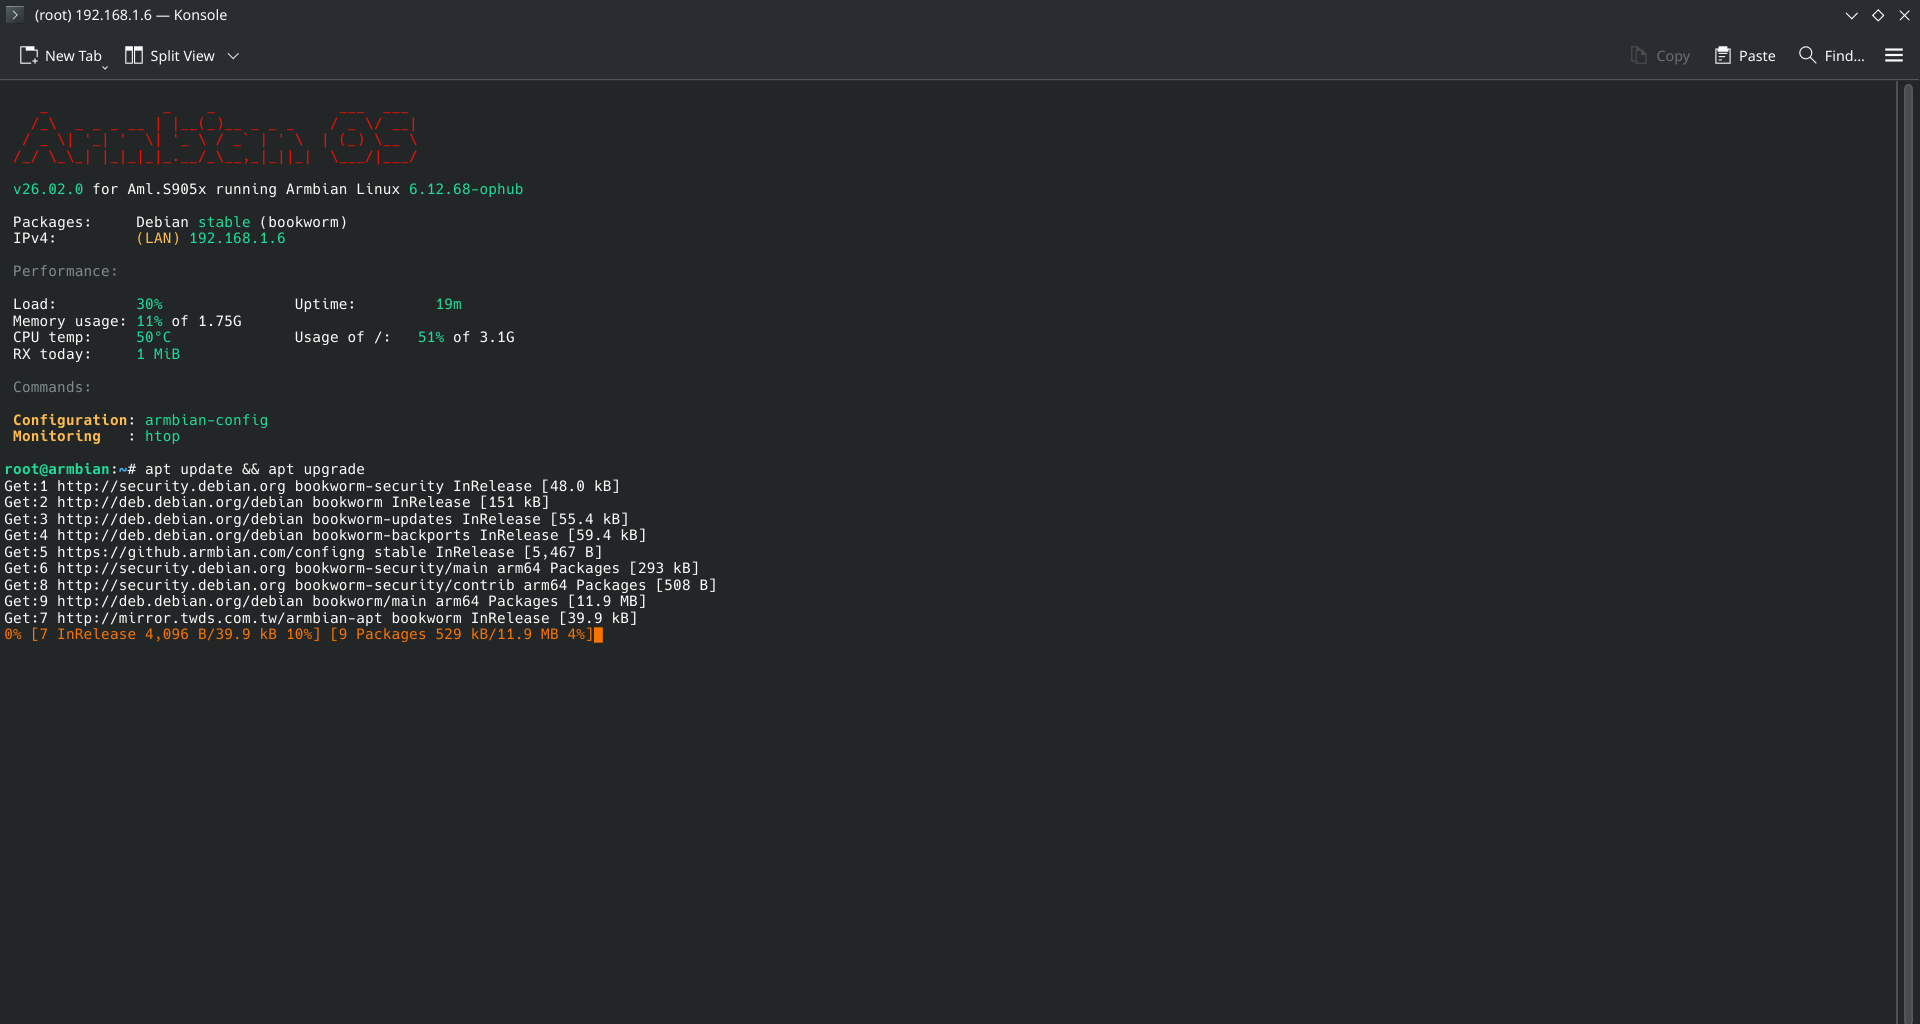
Task: Minimize the Konsole window
Action: [x=1851, y=15]
